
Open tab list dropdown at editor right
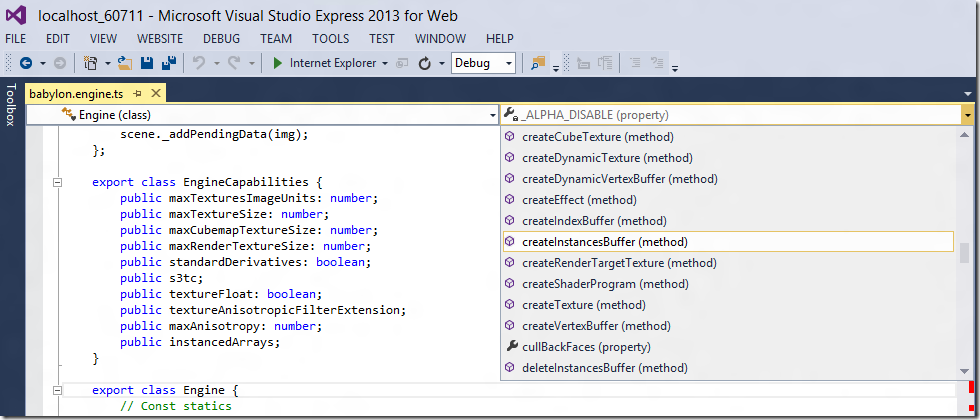point(968,94)
